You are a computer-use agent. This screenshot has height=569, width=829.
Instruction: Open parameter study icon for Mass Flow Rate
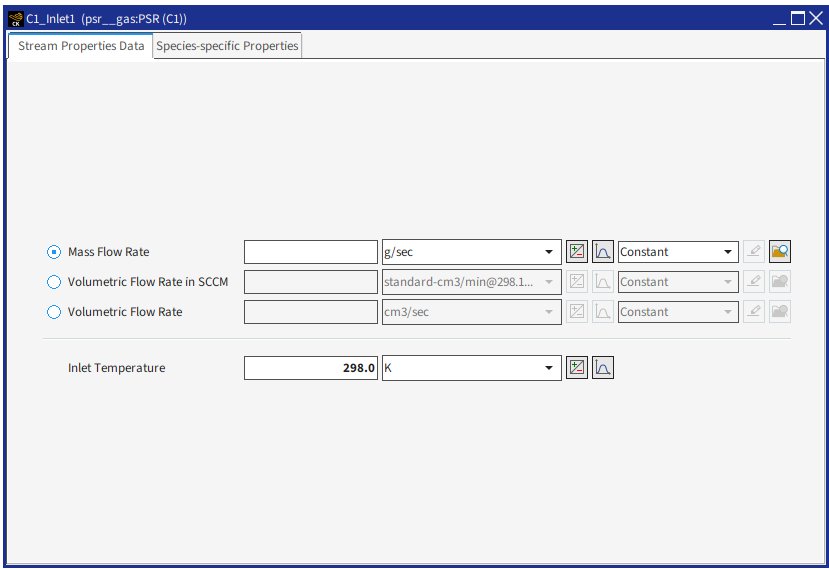point(577,252)
